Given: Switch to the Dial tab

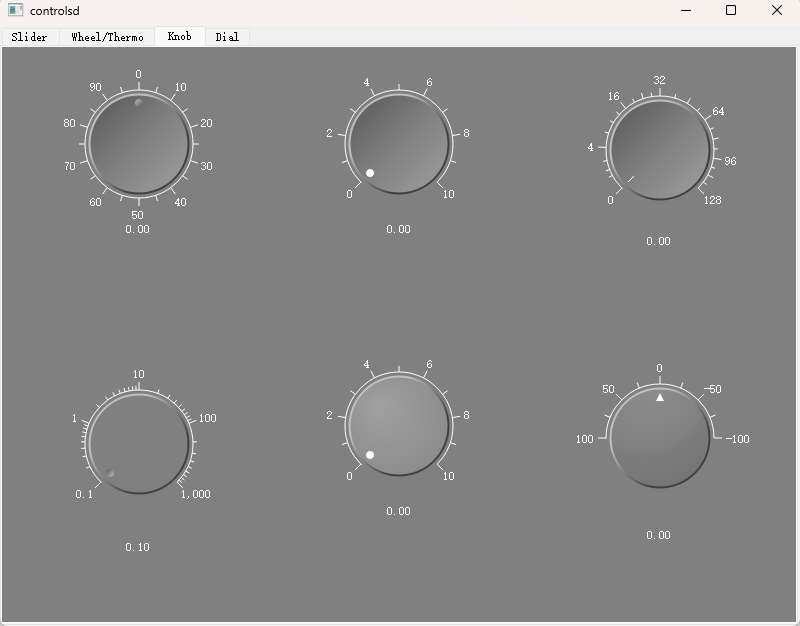Looking at the screenshot, I should (x=226, y=37).
